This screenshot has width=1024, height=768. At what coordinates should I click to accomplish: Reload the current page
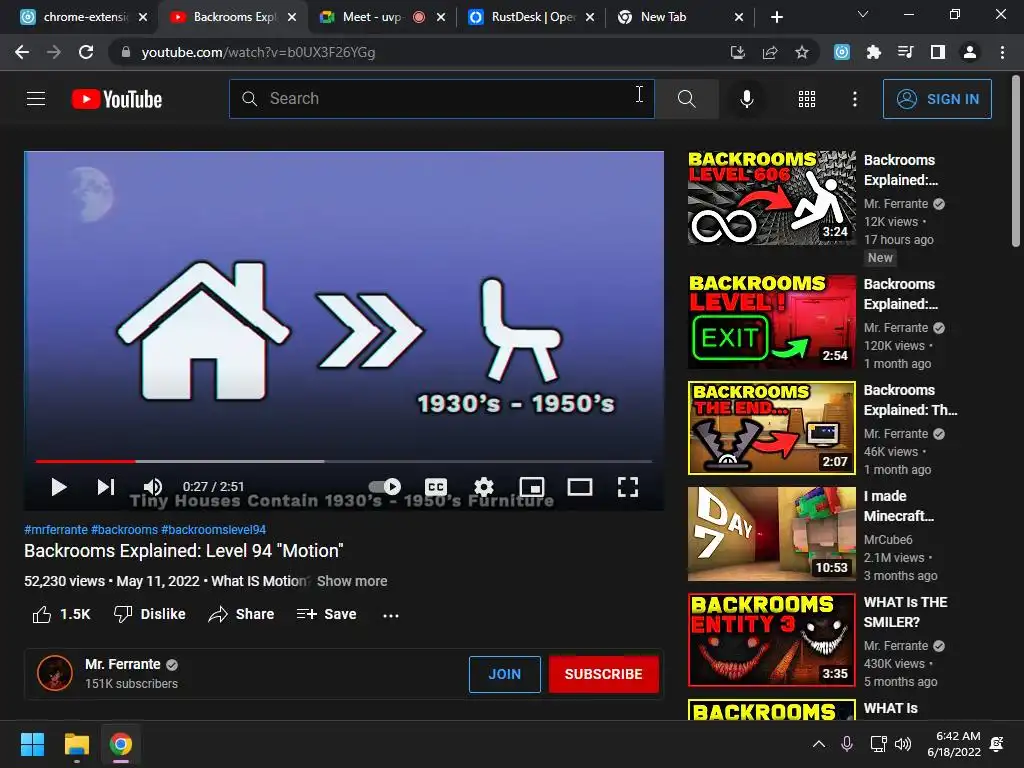coord(86,52)
